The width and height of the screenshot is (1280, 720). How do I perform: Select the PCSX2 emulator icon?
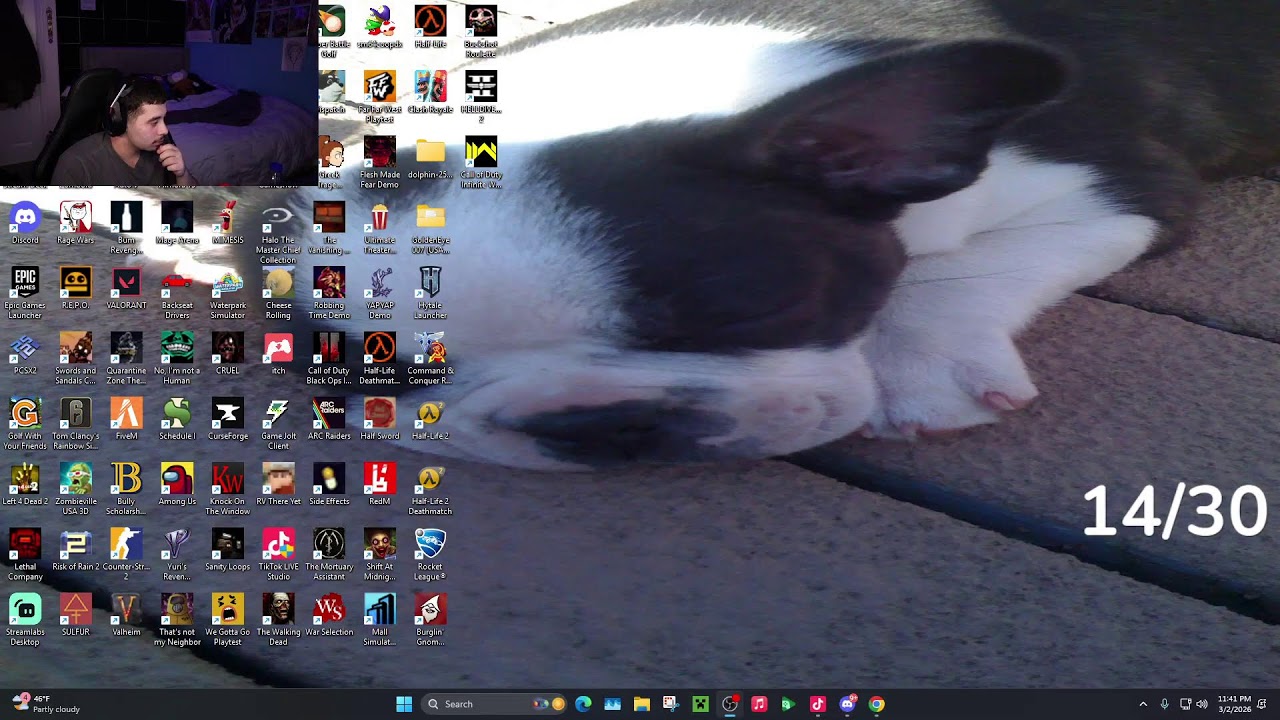25,353
